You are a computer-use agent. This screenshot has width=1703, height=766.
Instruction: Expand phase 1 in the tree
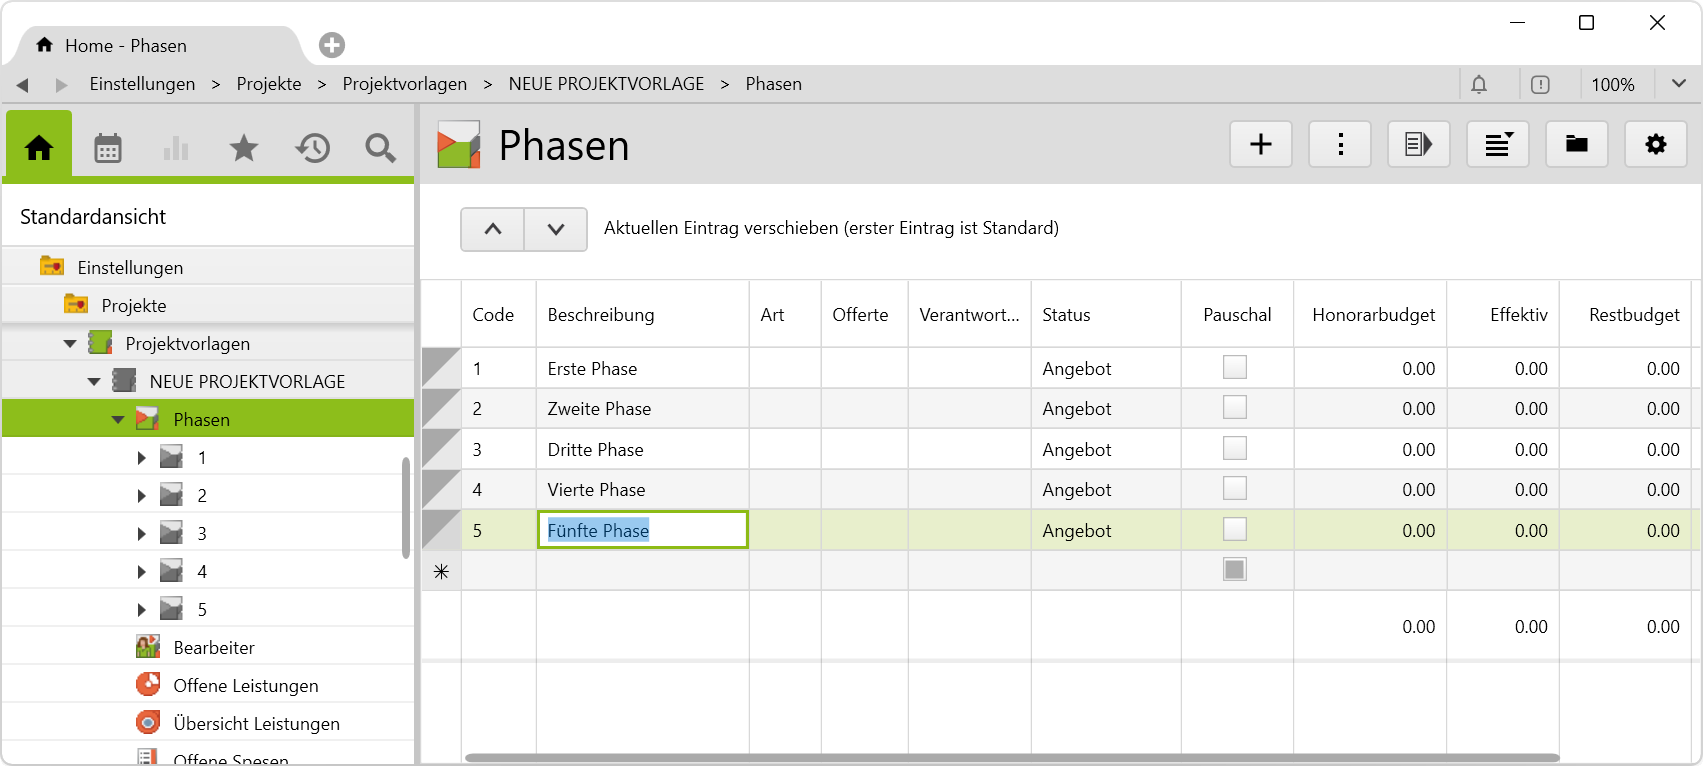[x=141, y=458]
